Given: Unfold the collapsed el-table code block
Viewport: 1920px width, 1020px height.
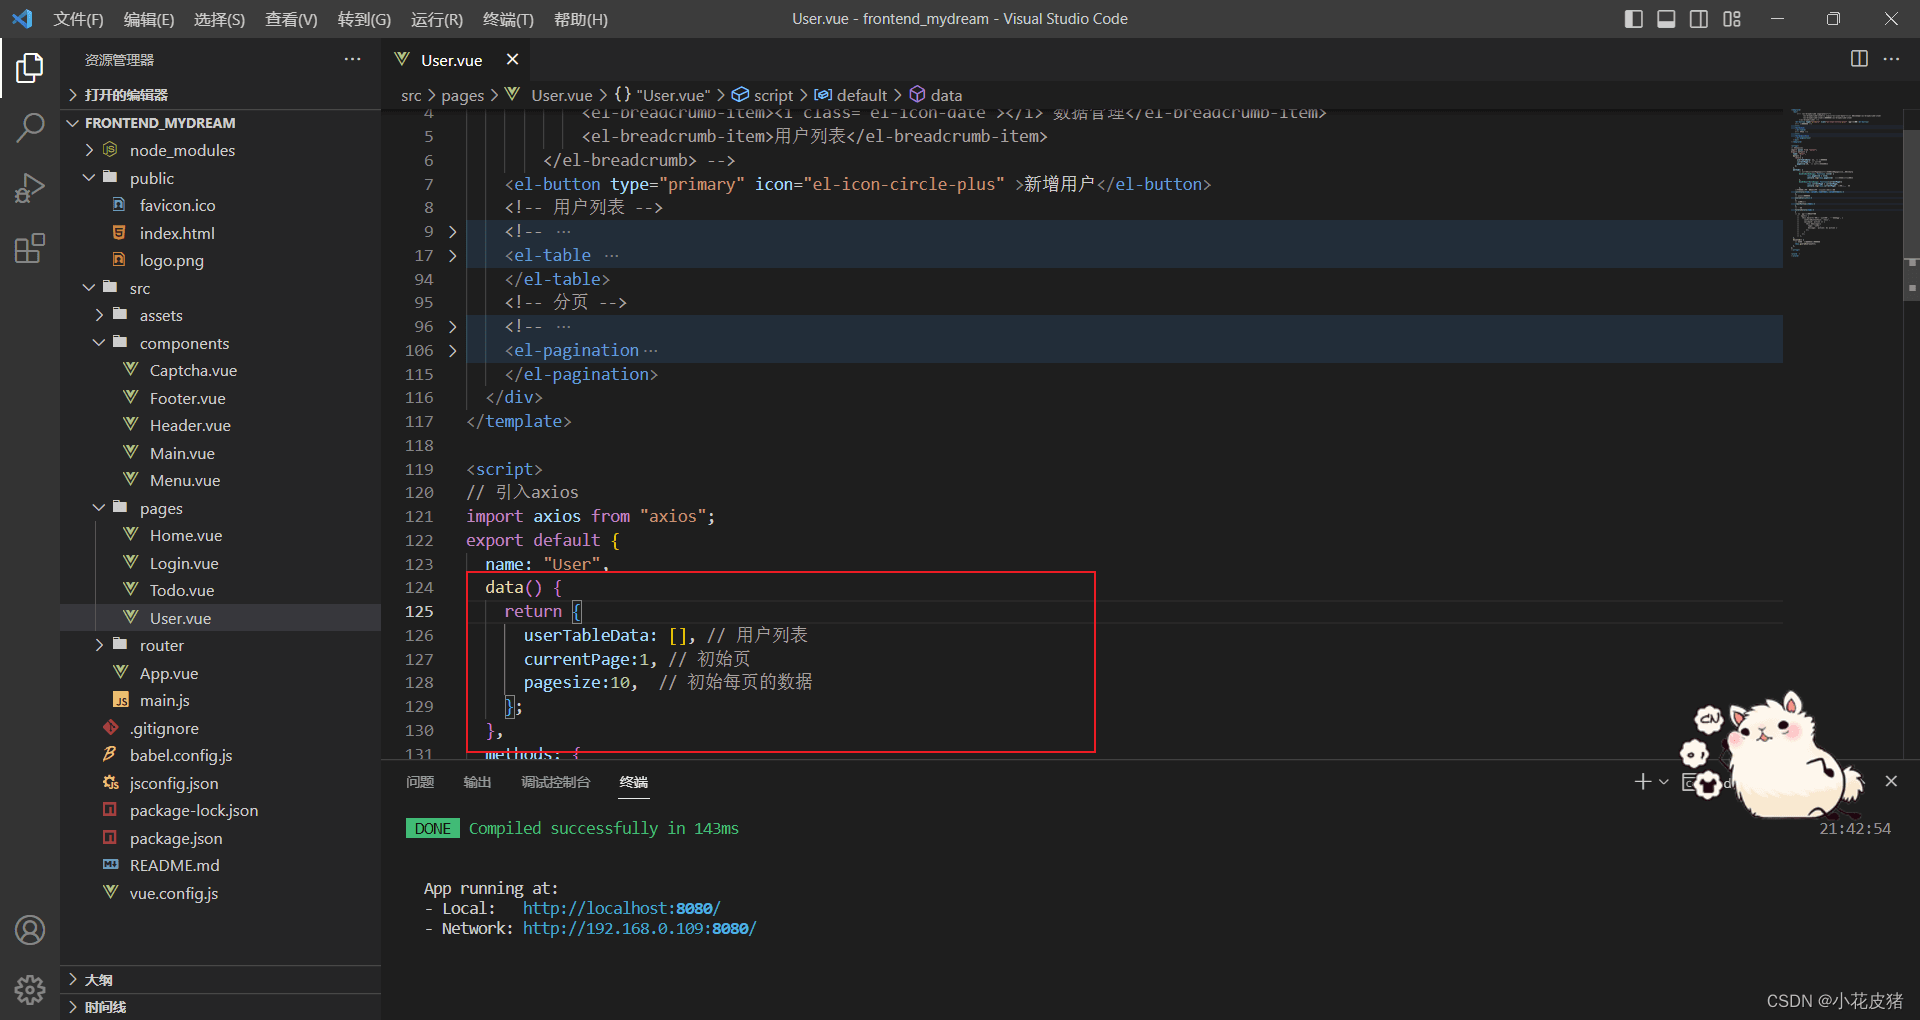Looking at the screenshot, I should (x=452, y=255).
